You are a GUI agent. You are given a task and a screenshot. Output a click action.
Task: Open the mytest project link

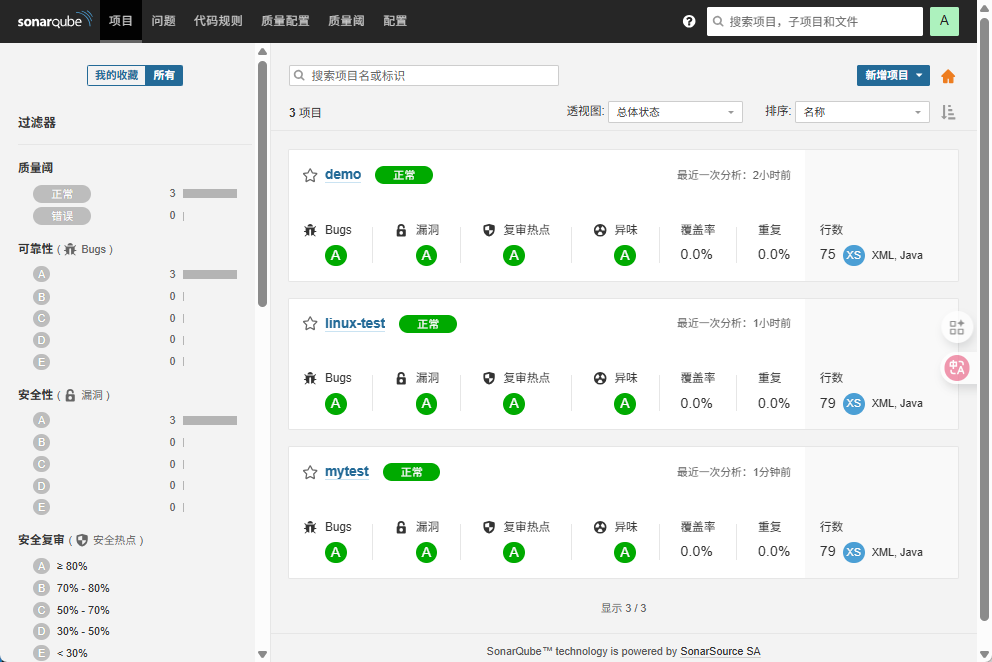[347, 472]
